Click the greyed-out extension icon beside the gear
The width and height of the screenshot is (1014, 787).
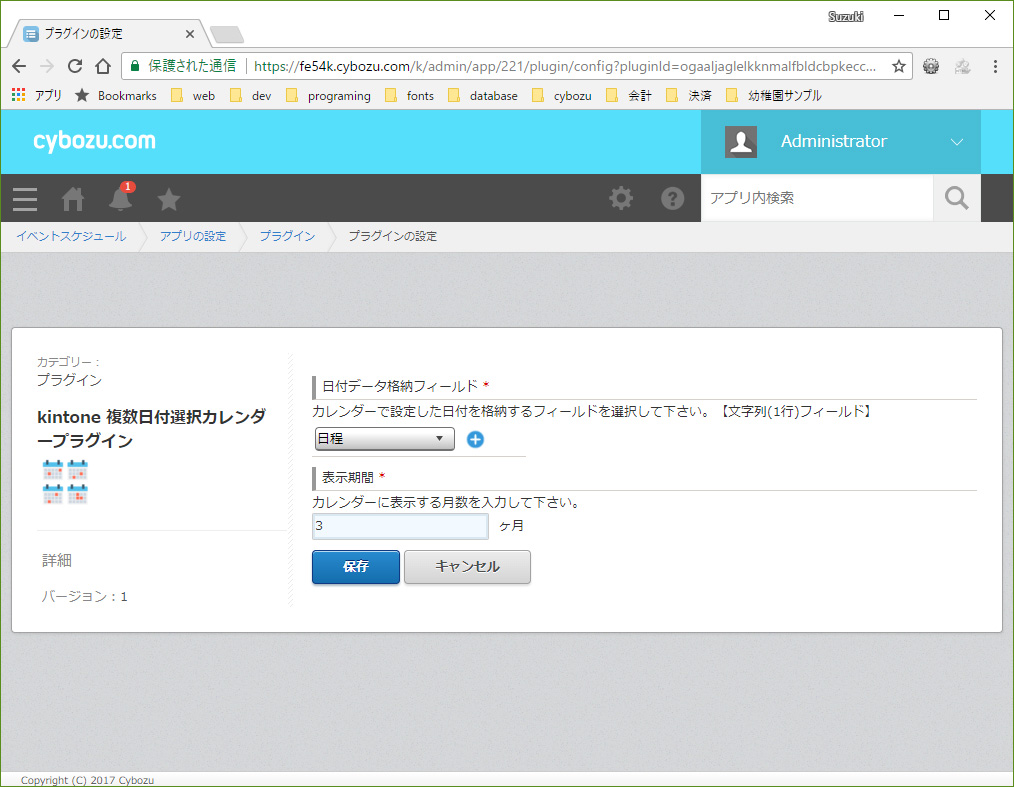coord(963,66)
